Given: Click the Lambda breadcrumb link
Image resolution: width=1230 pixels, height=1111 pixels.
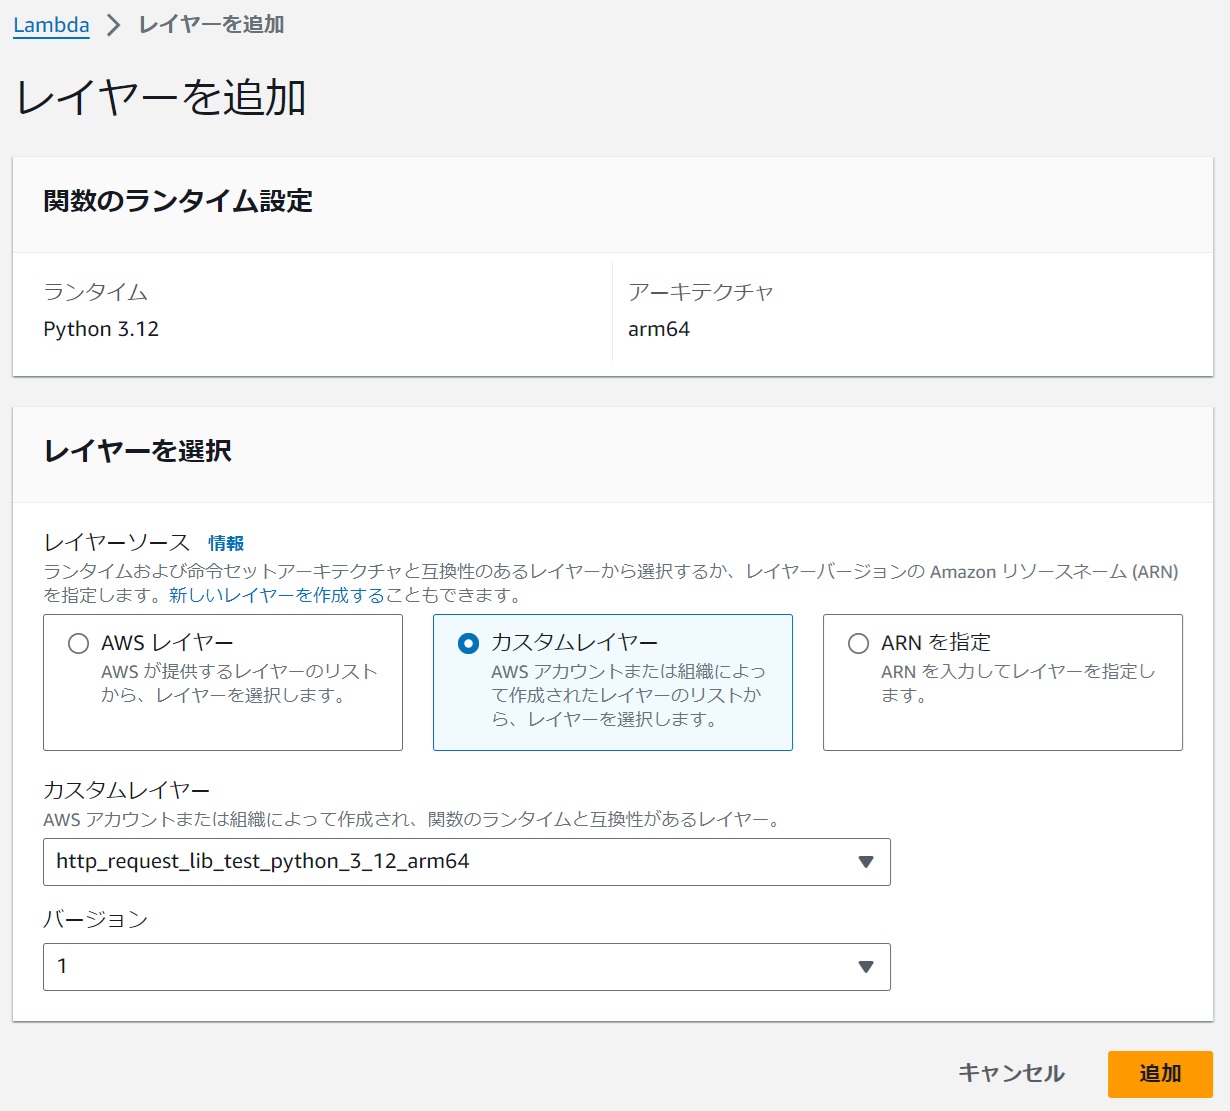Looking at the screenshot, I should click(x=50, y=25).
